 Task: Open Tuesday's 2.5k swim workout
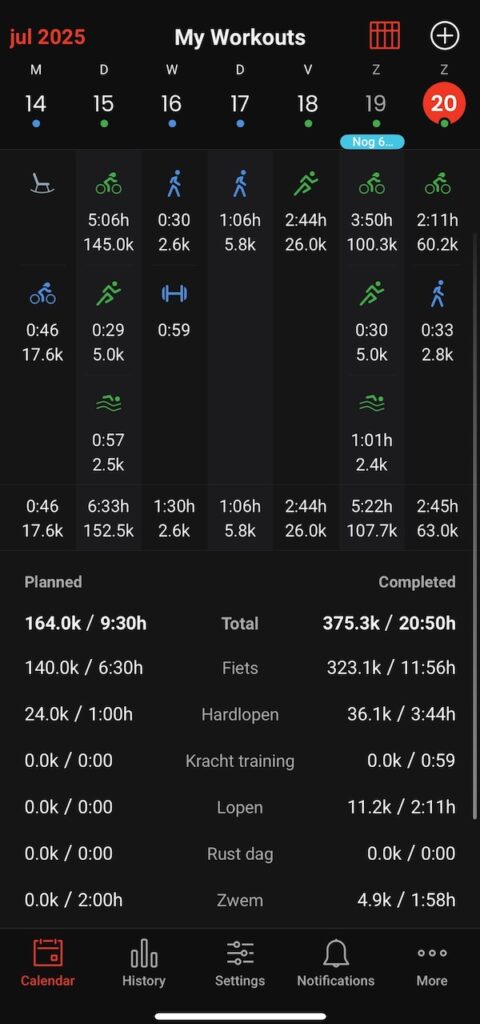point(108,432)
